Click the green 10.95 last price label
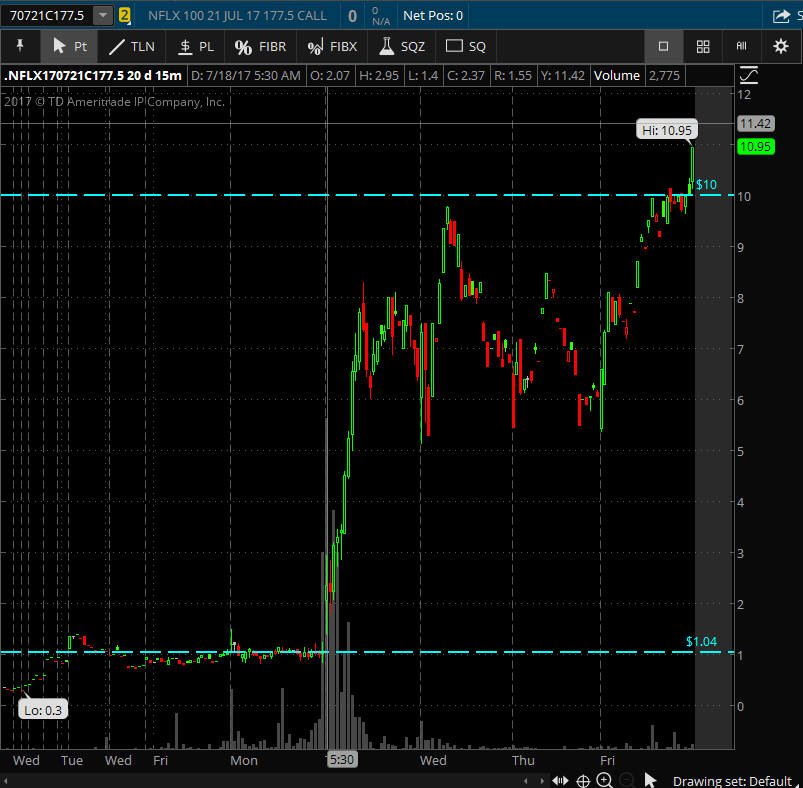This screenshot has height=788, width=803. 755,147
